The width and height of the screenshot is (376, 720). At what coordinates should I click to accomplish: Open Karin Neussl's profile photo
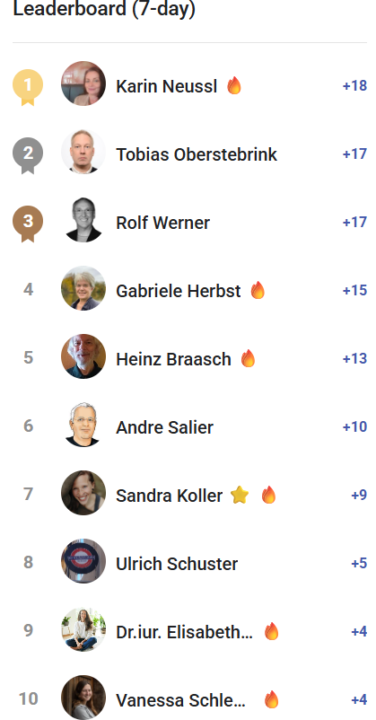pyautogui.click(x=84, y=84)
